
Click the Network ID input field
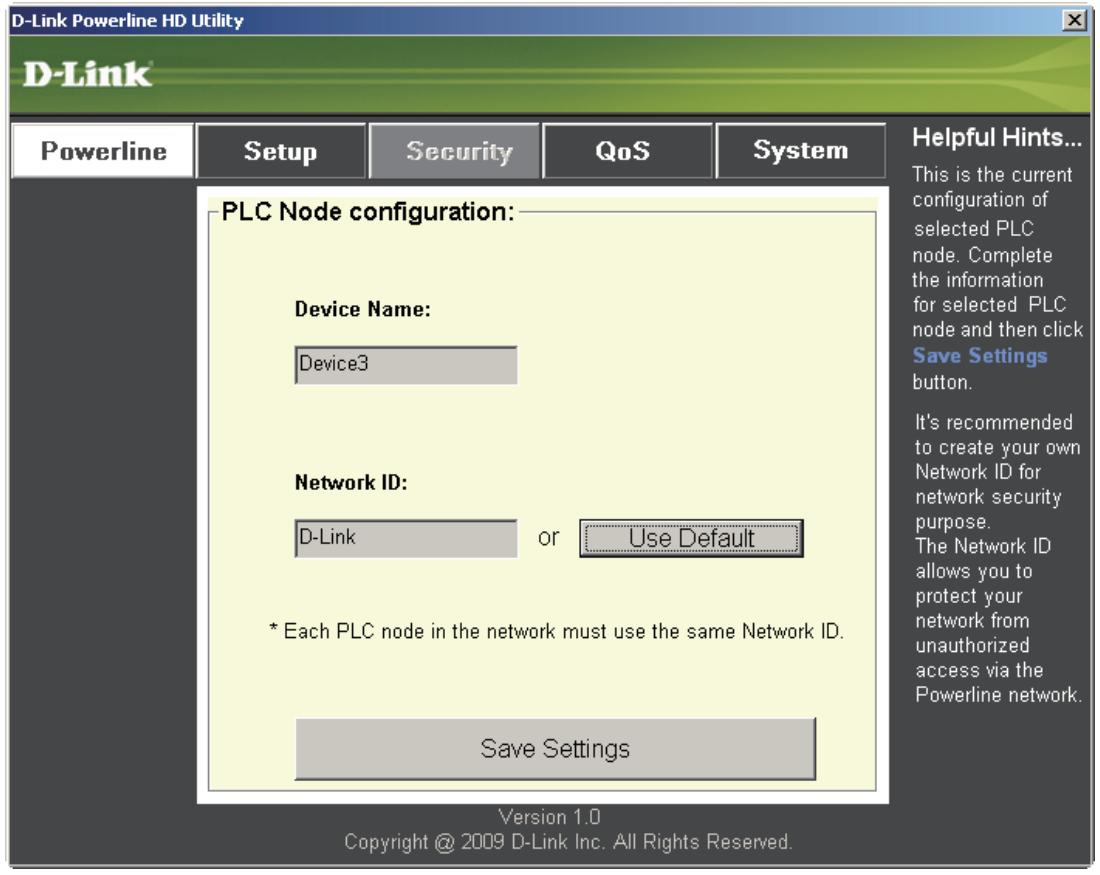coord(406,538)
